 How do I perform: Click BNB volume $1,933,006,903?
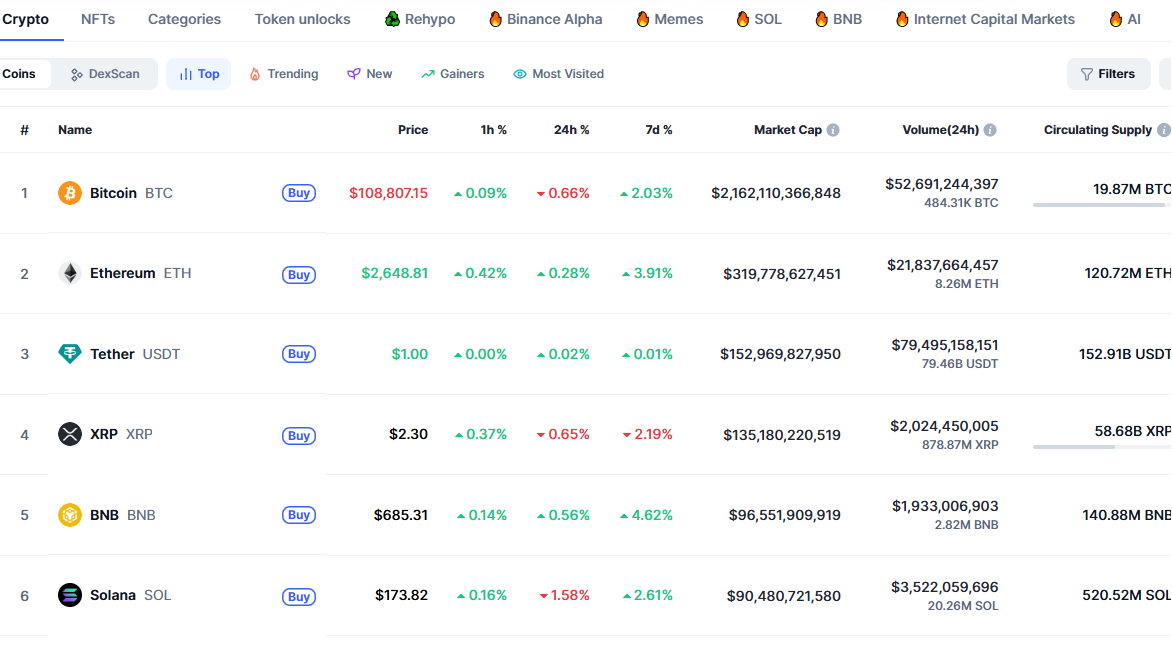(x=945, y=507)
